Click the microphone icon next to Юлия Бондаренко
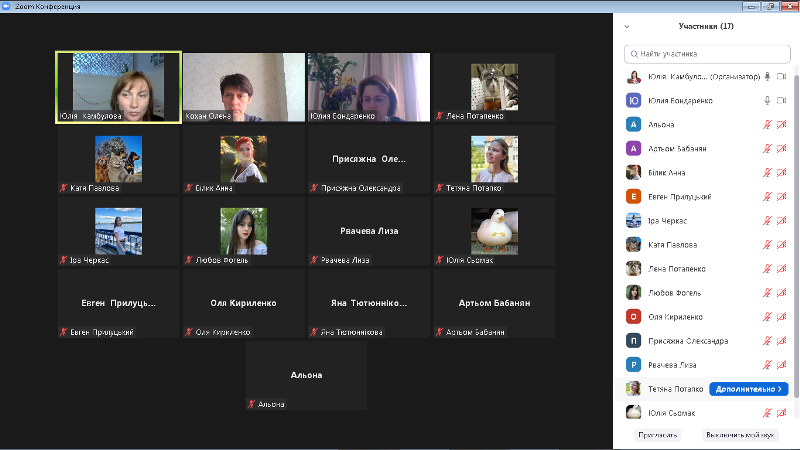This screenshot has height=450, width=800. coord(767,101)
